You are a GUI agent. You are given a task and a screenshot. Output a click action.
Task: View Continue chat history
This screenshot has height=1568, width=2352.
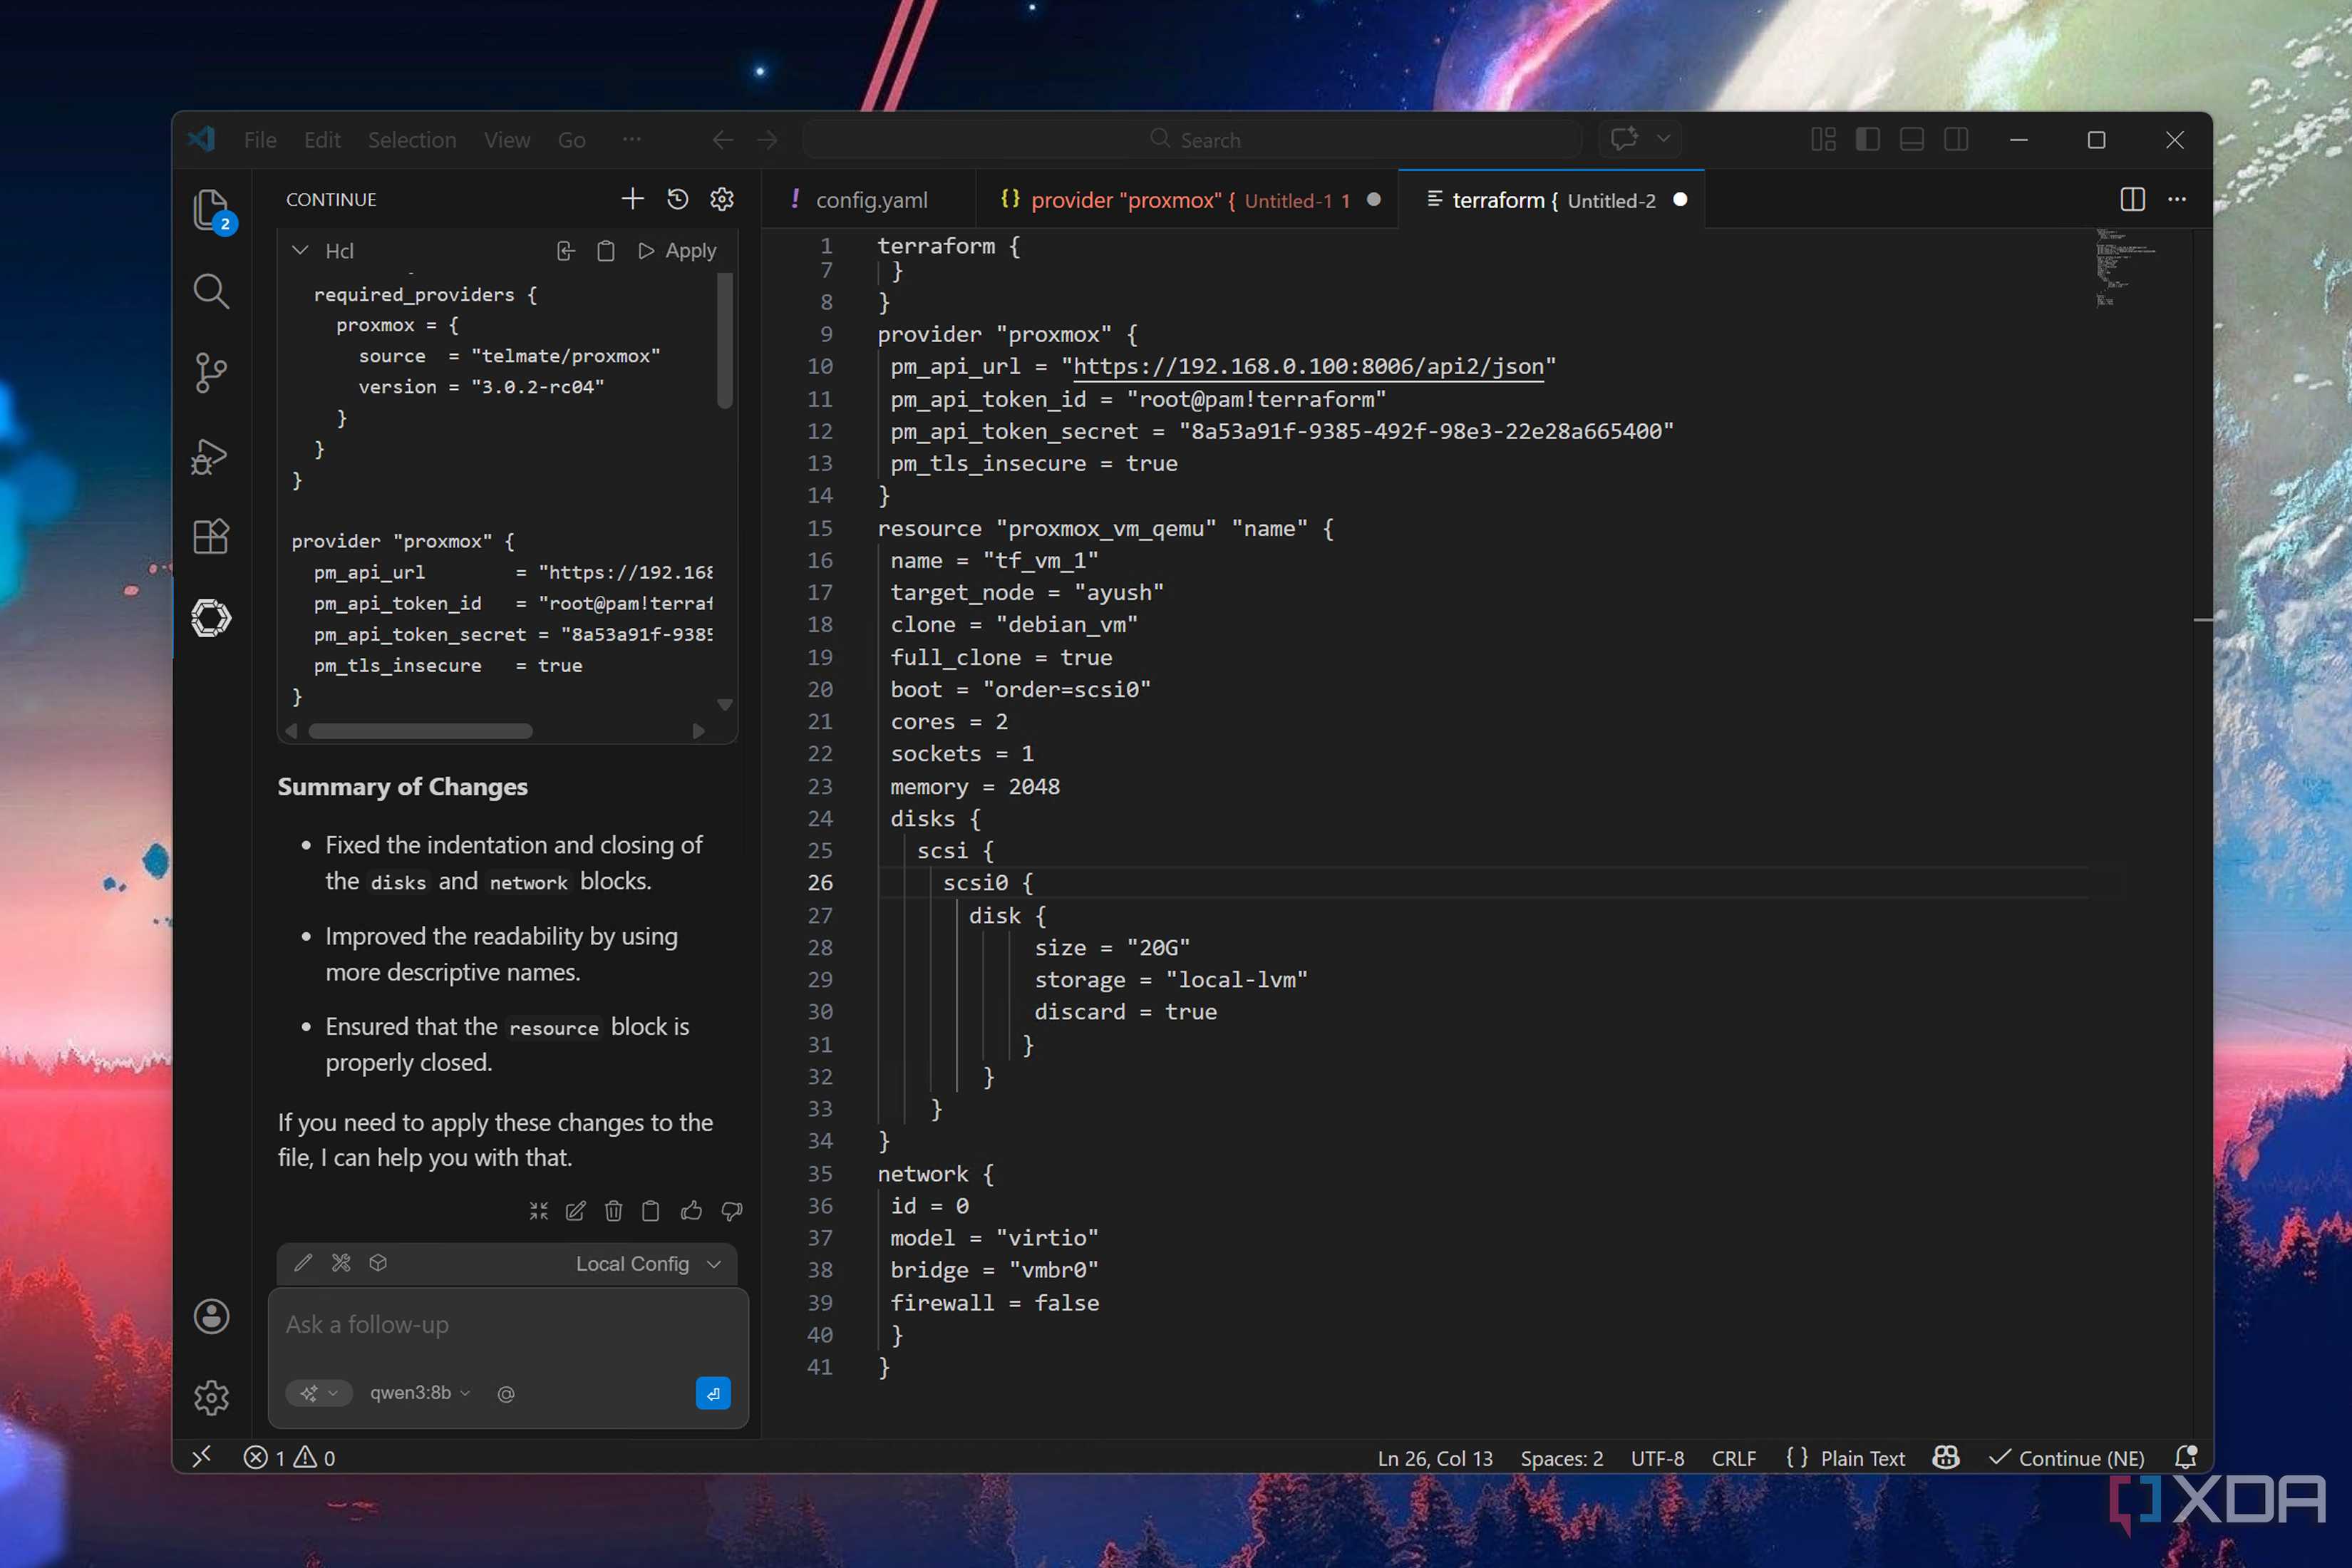pyautogui.click(x=677, y=199)
